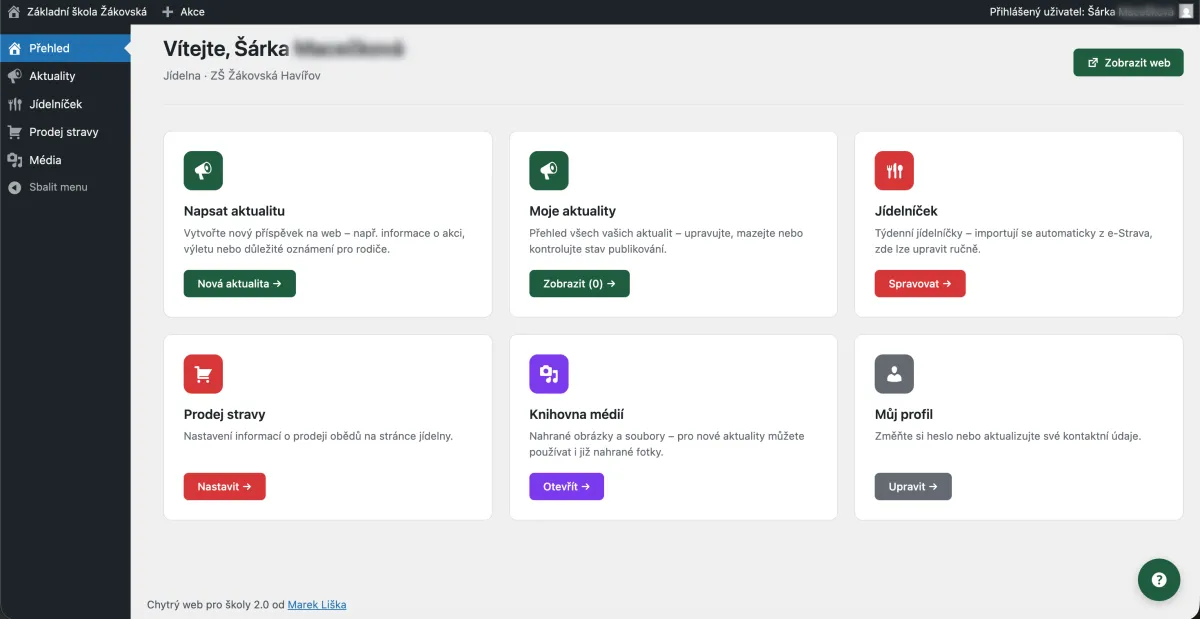Click the Zobrazit web button
The image size is (1200, 619).
(x=1128, y=62)
